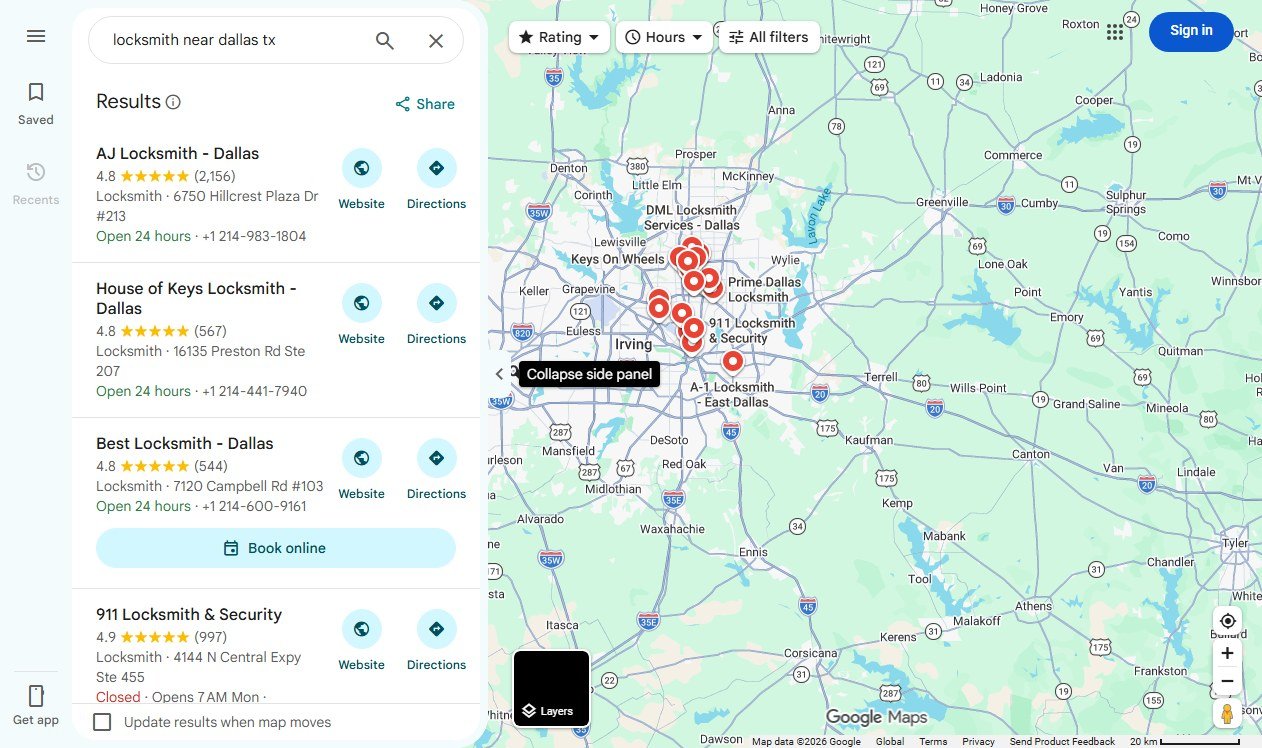The image size is (1262, 748).
Task: Click Irving city label on map
Action: coord(633,344)
